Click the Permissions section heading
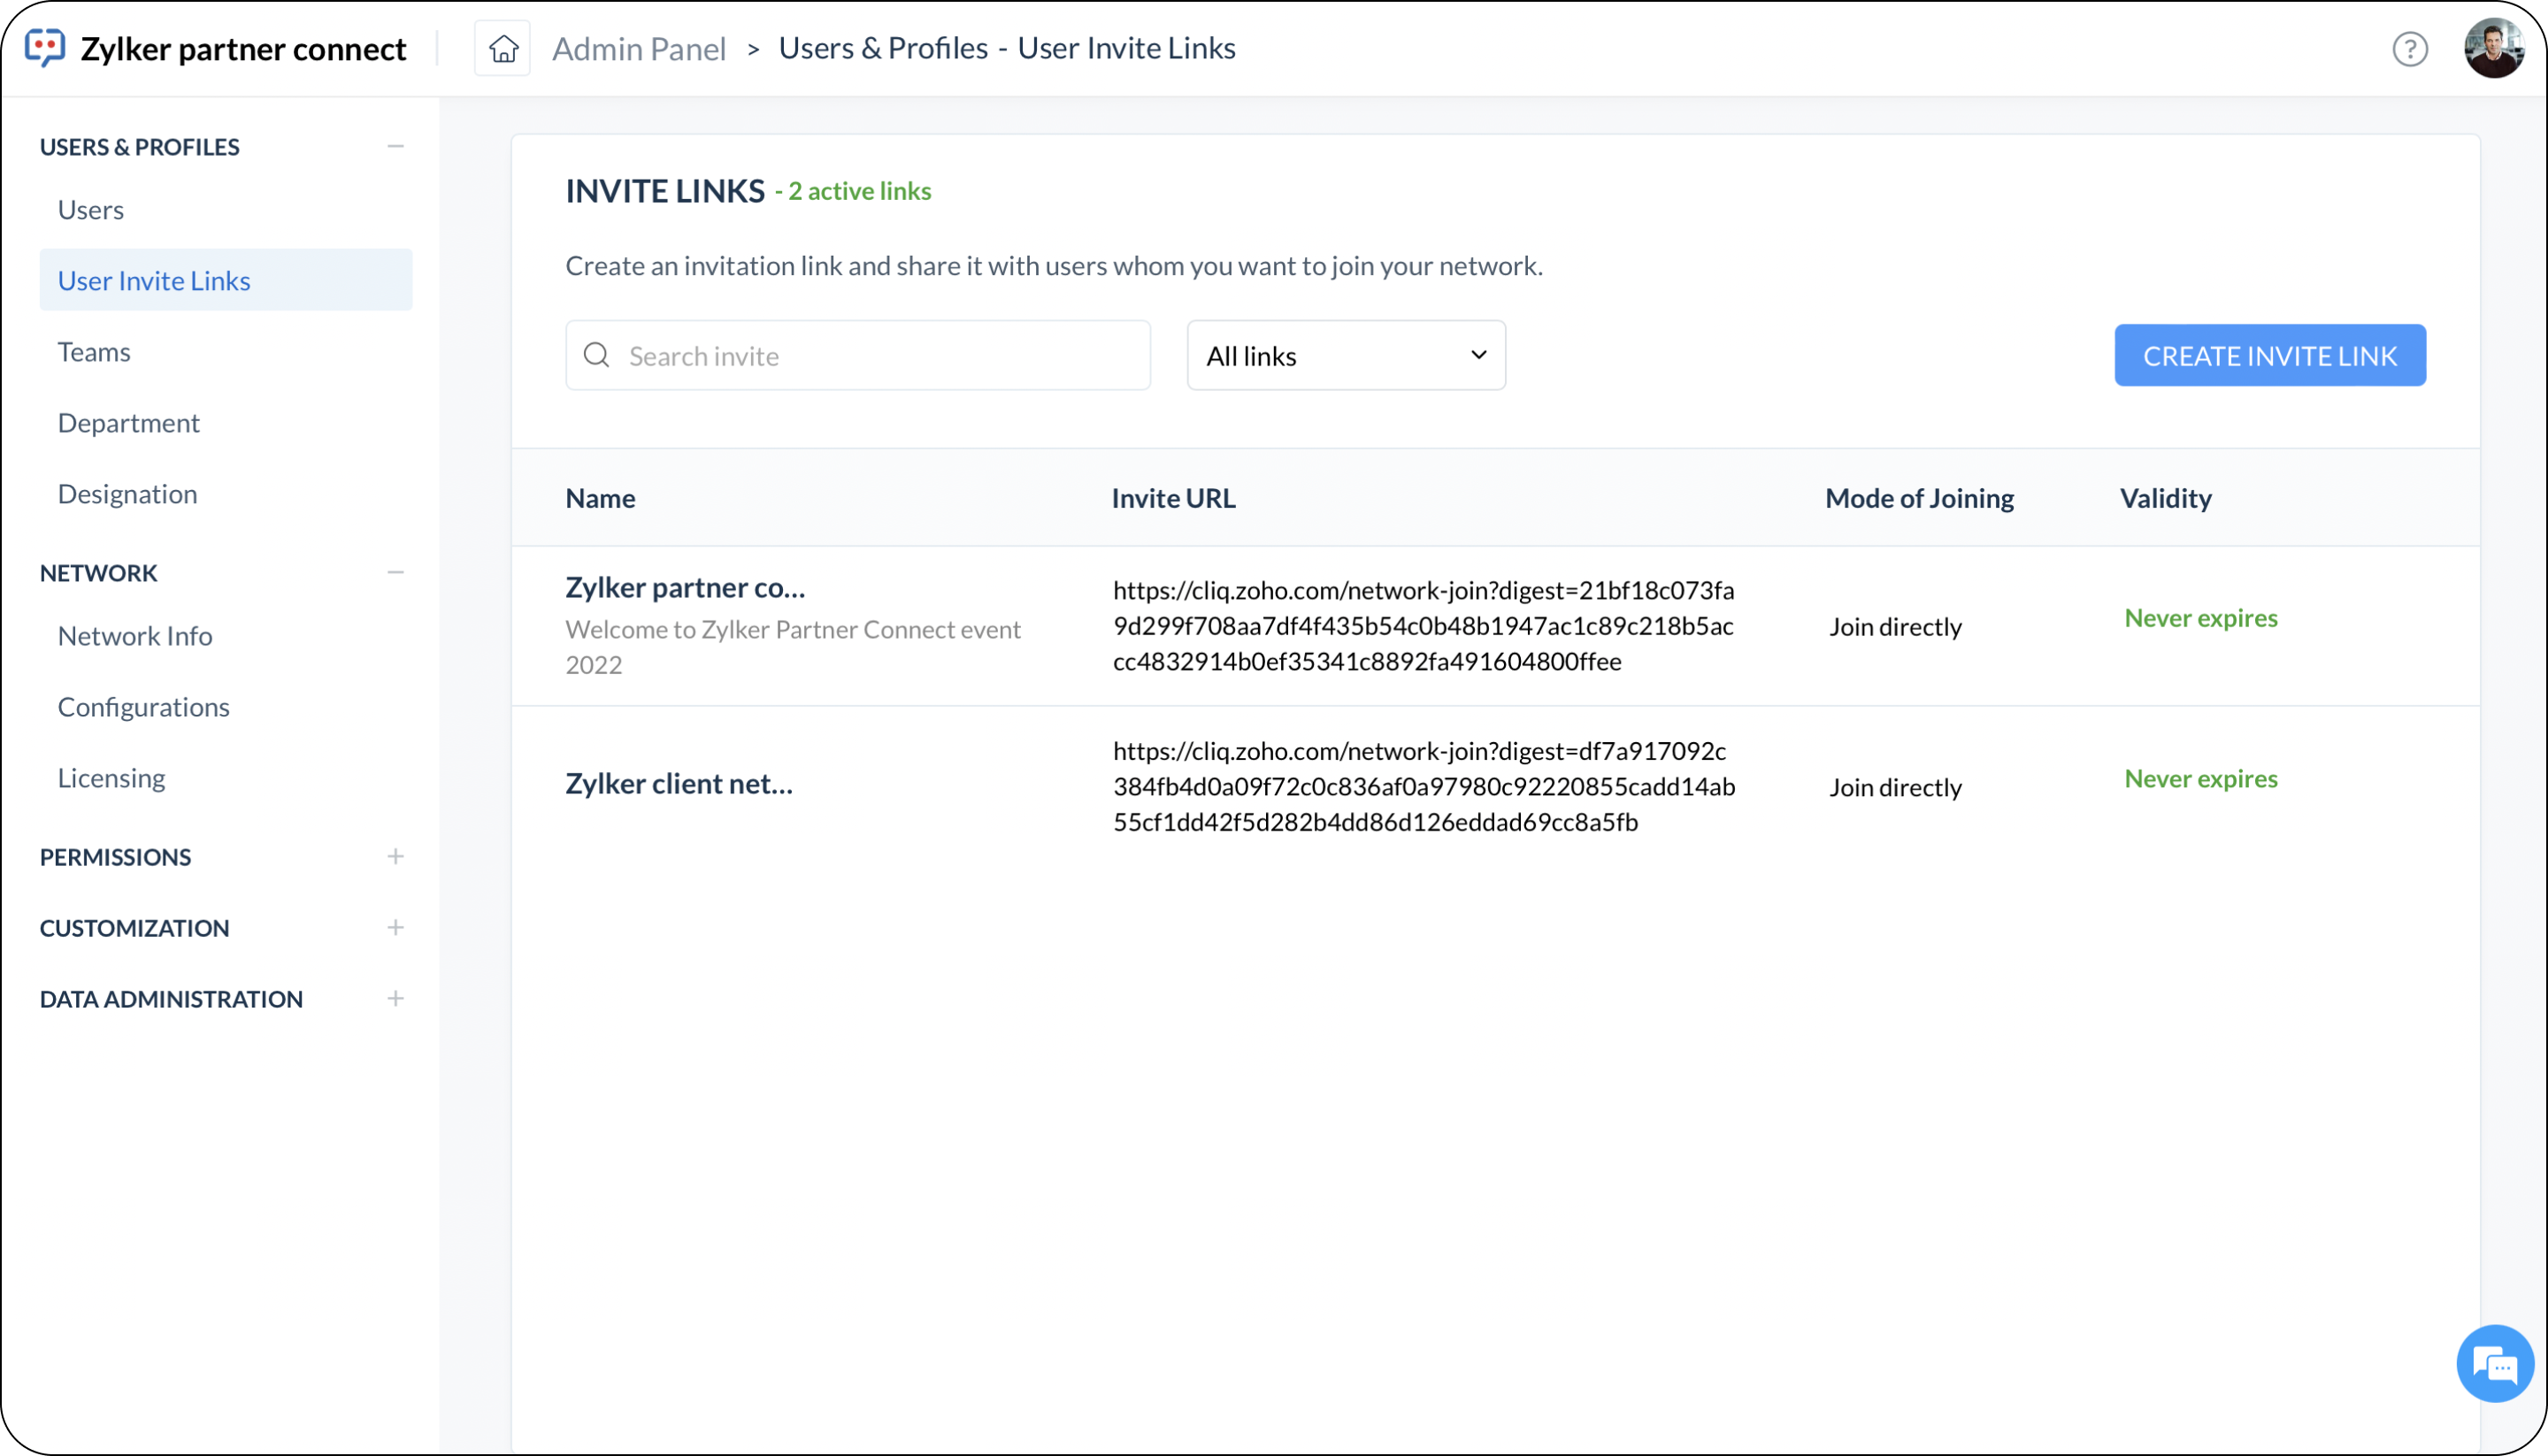The image size is (2548, 1456). click(x=116, y=857)
